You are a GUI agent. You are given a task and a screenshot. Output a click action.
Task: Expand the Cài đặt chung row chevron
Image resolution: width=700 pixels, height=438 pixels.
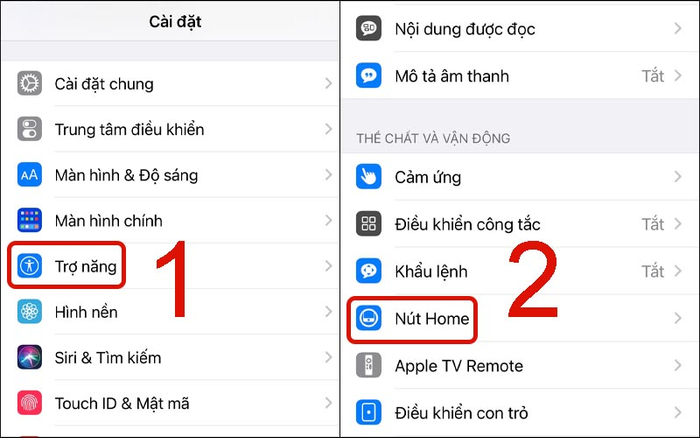[x=329, y=83]
